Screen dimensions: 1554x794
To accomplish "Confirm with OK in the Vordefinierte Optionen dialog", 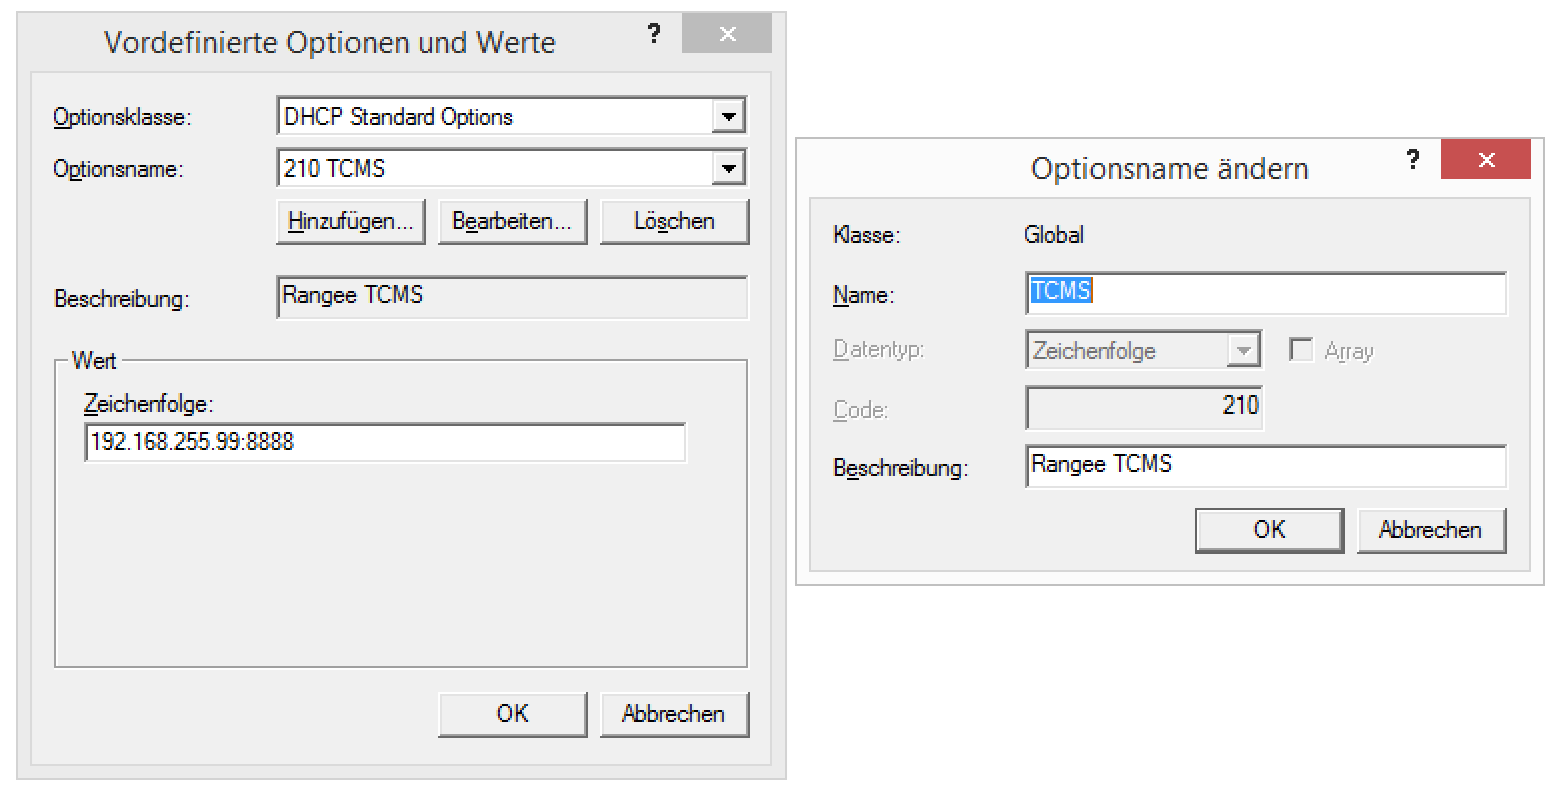I will (512, 714).
